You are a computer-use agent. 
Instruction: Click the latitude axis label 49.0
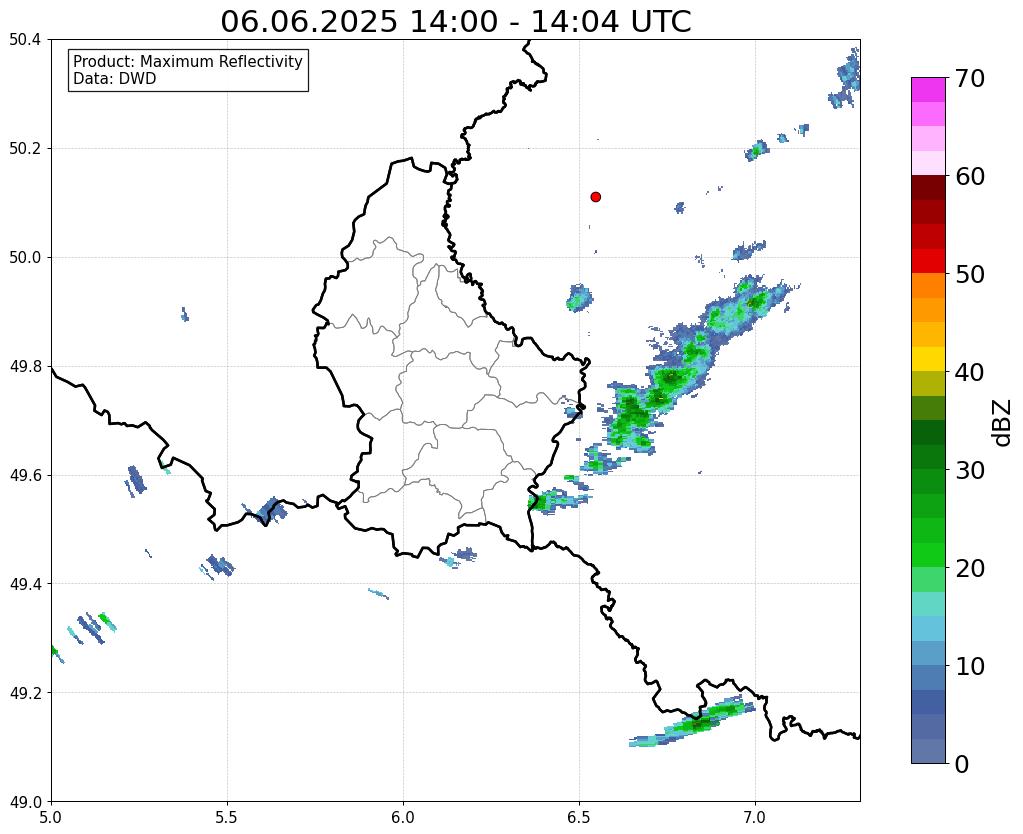25,801
